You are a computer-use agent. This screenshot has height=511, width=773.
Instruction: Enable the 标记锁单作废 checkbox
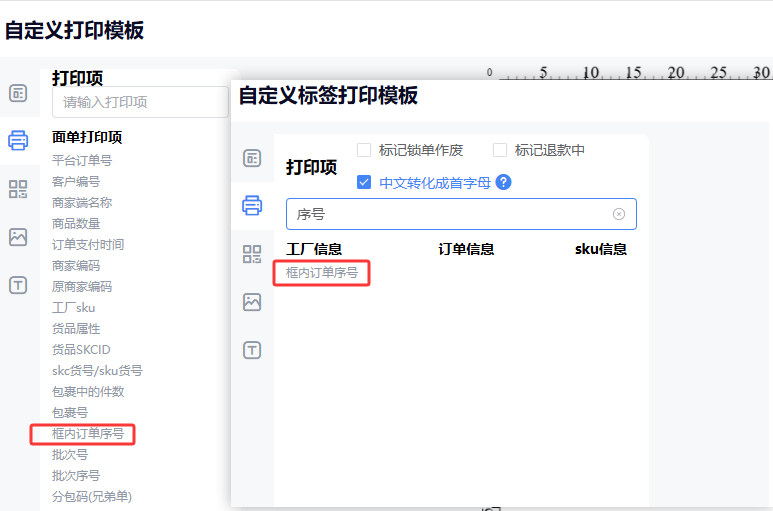364,150
